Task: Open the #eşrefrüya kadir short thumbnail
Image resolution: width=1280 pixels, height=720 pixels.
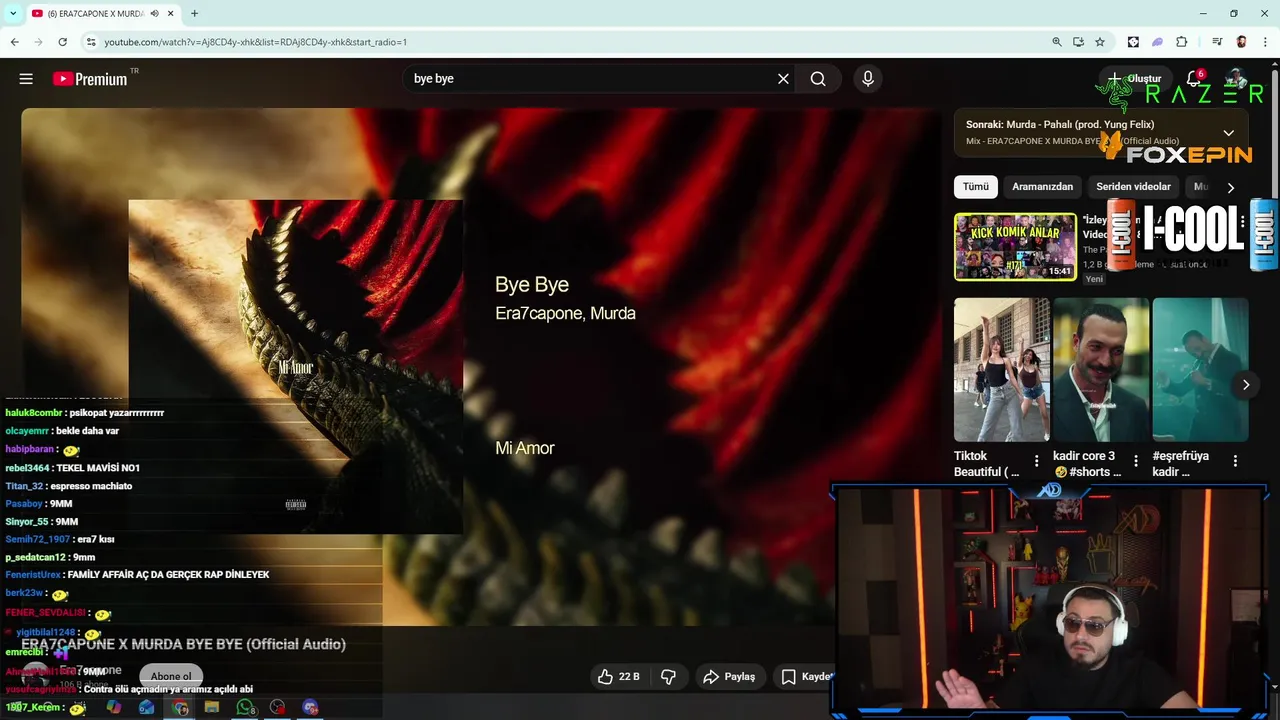Action: (1200, 370)
